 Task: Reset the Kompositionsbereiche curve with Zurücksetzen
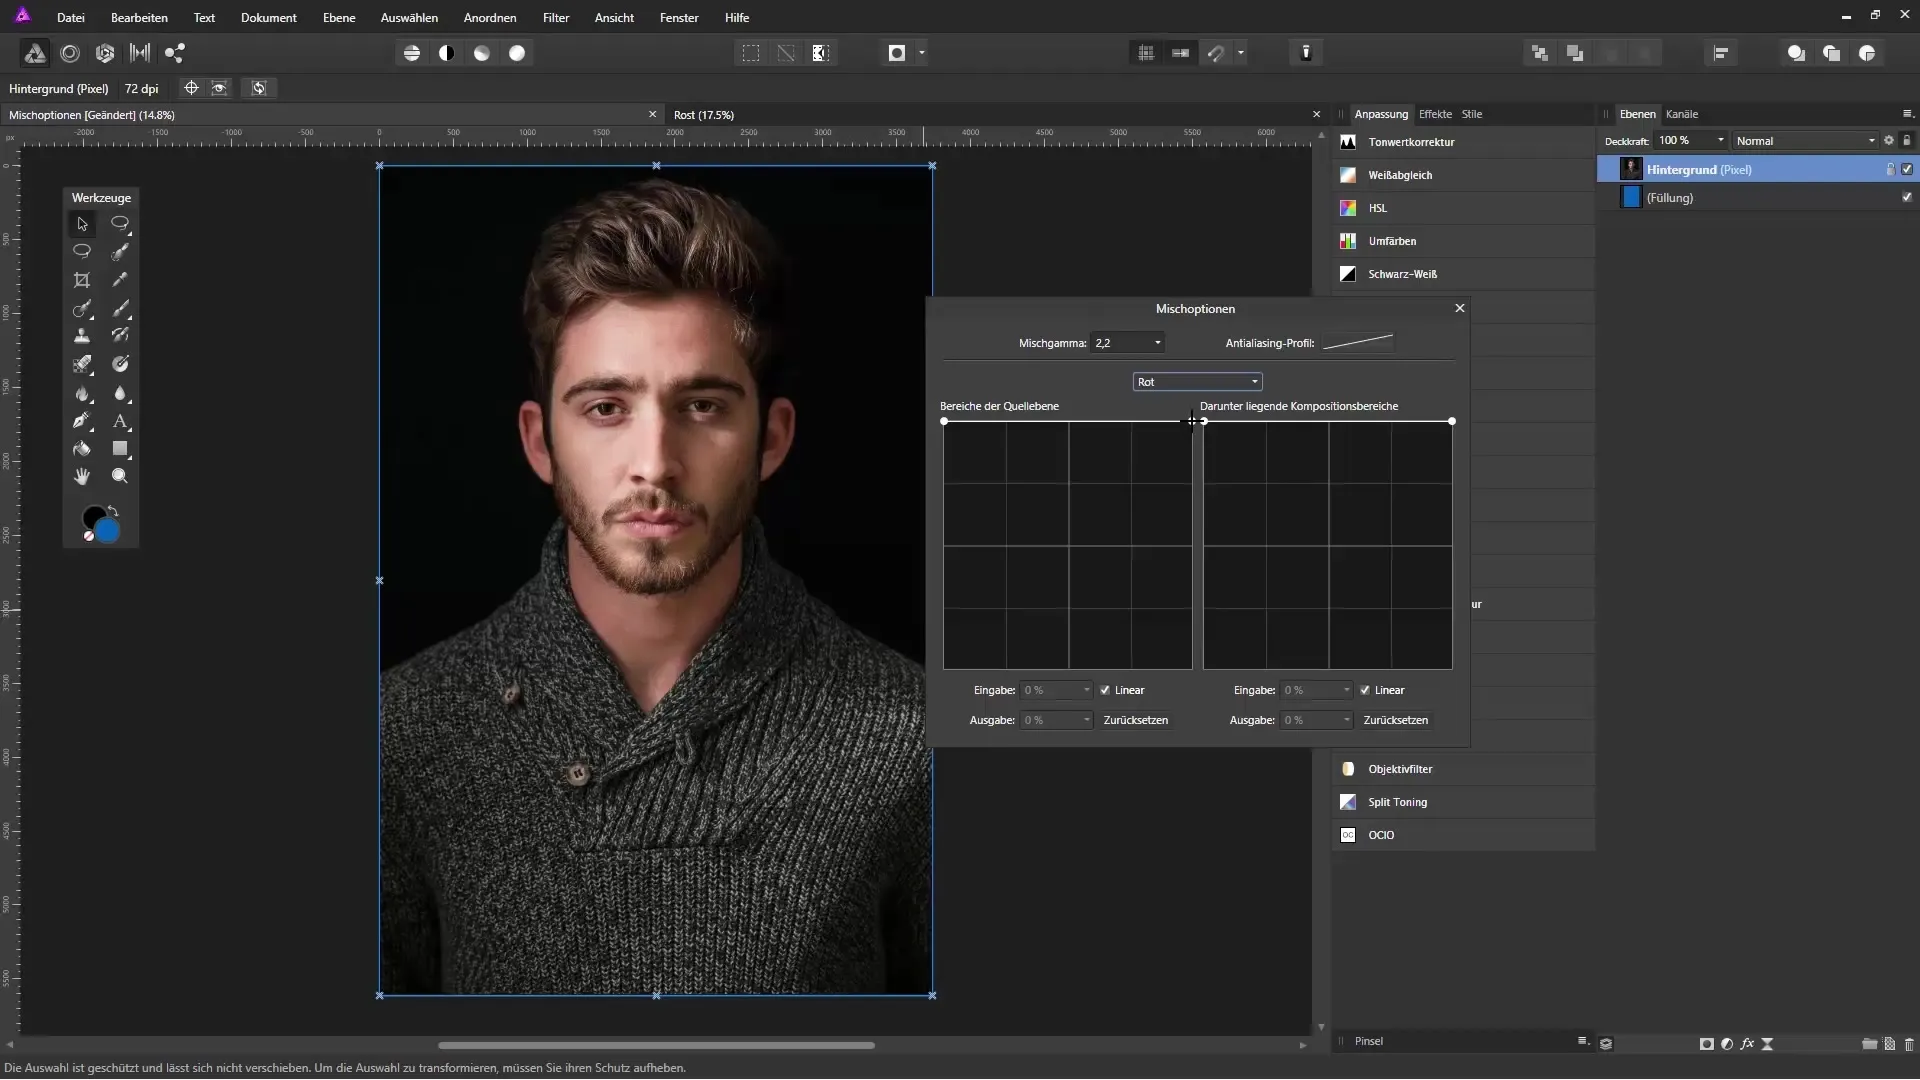tap(1396, 720)
